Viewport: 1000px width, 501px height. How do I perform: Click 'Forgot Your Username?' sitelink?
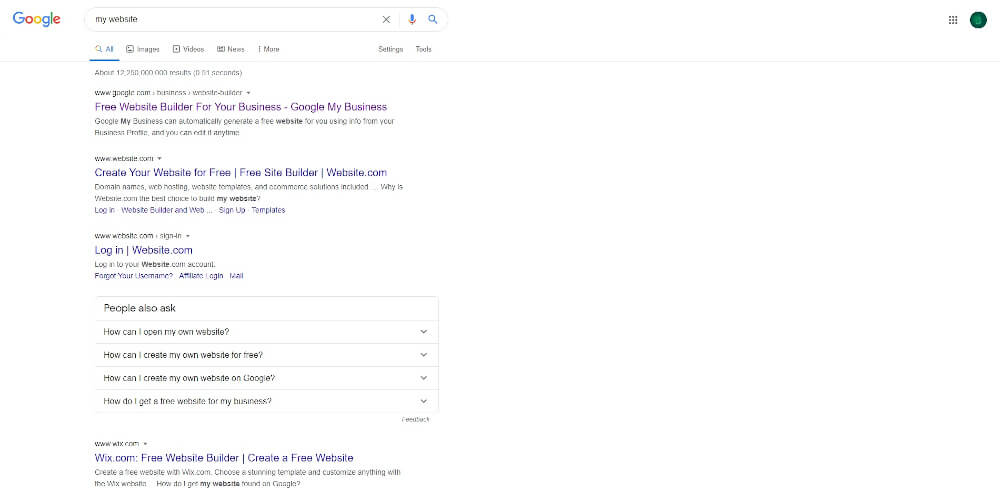pyautogui.click(x=133, y=276)
